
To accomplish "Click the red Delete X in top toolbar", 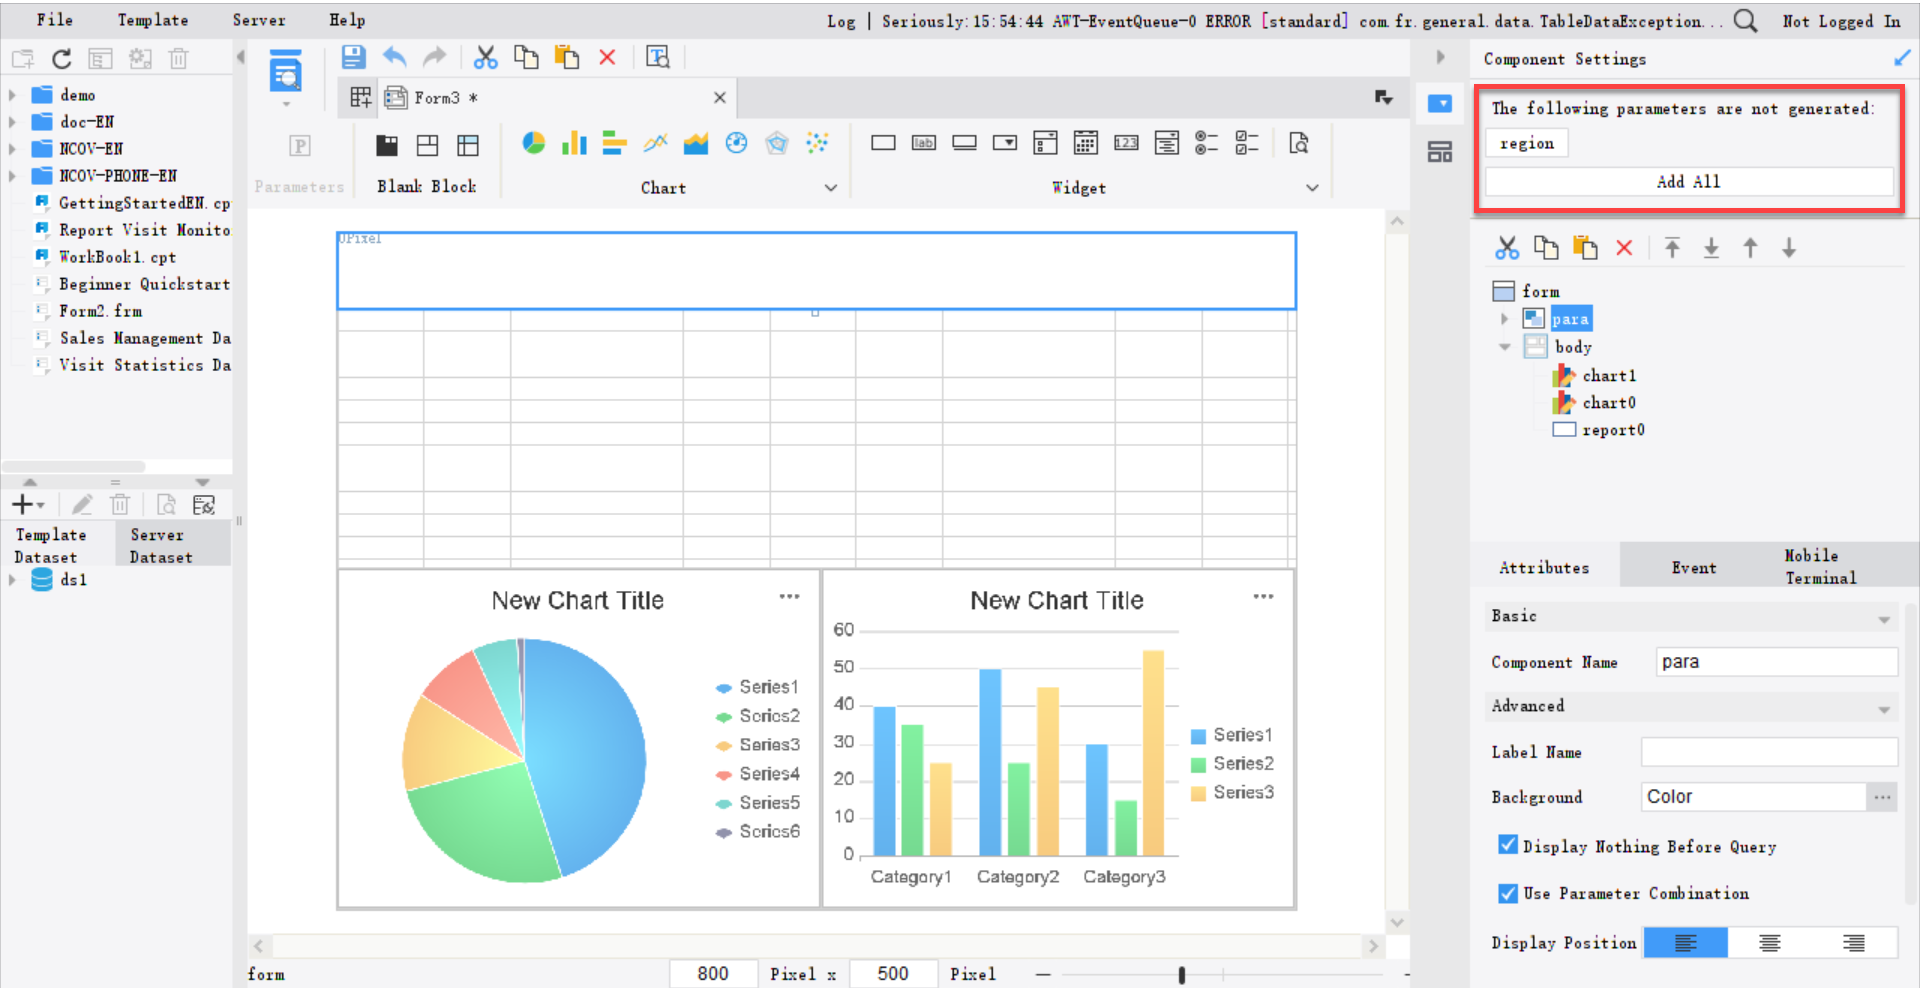I will click(x=607, y=57).
